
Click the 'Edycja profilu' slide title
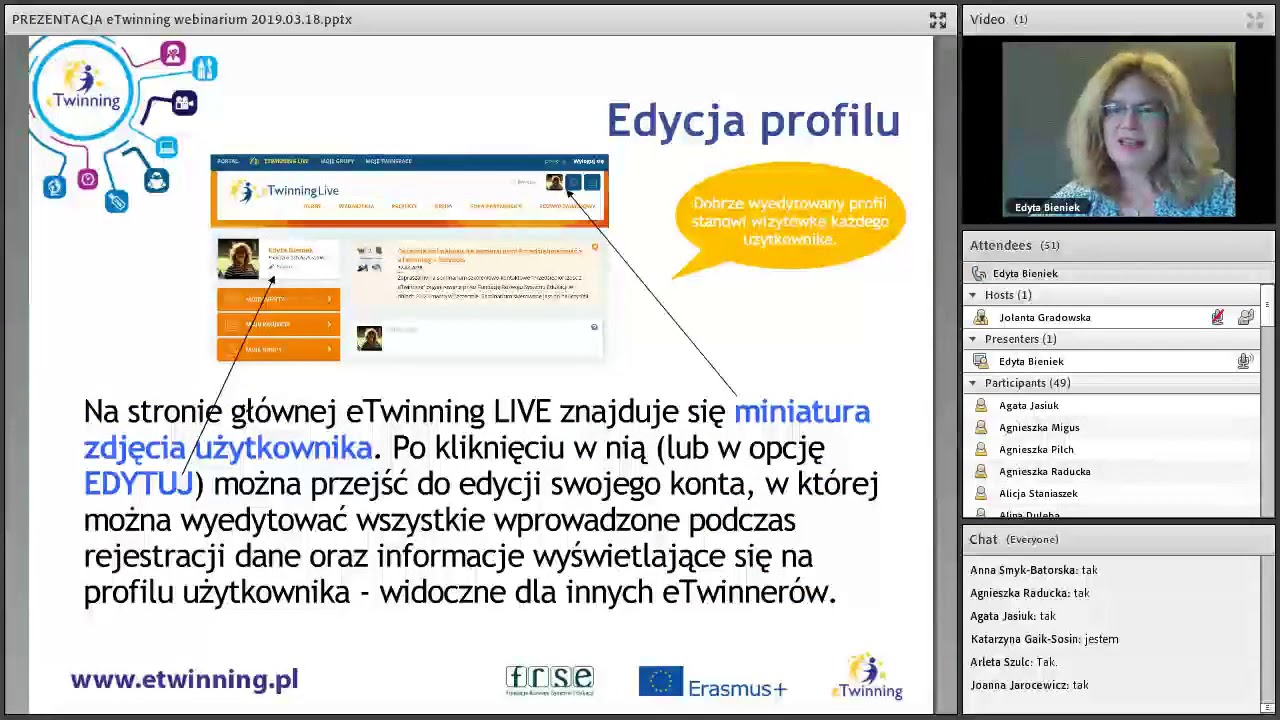click(x=753, y=119)
